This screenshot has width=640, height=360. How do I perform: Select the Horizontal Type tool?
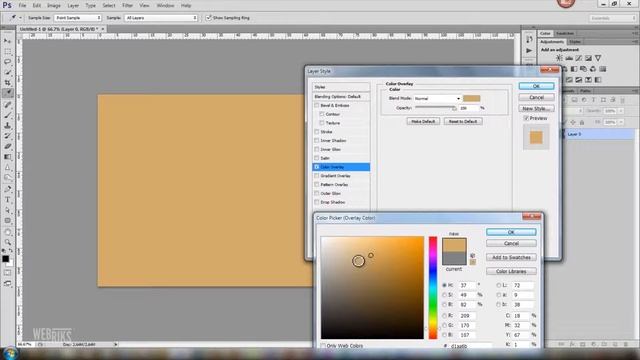7,200
